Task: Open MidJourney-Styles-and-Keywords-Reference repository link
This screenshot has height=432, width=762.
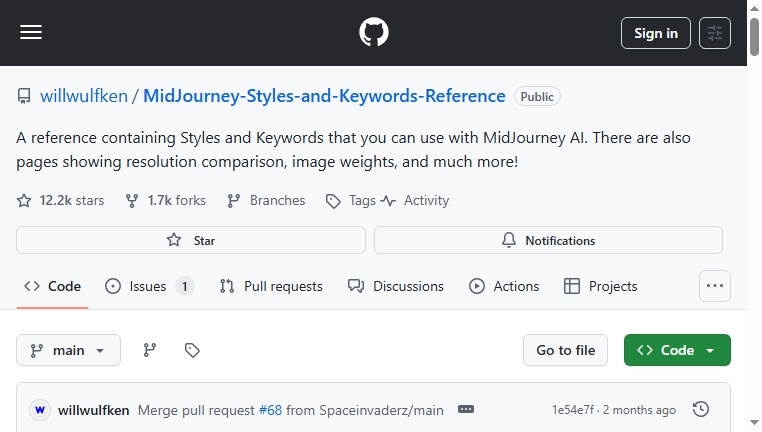Action: point(324,96)
